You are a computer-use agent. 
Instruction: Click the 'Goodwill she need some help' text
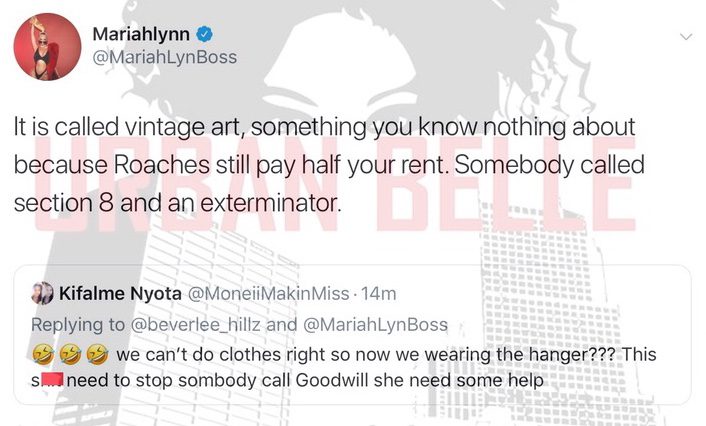click(419, 380)
